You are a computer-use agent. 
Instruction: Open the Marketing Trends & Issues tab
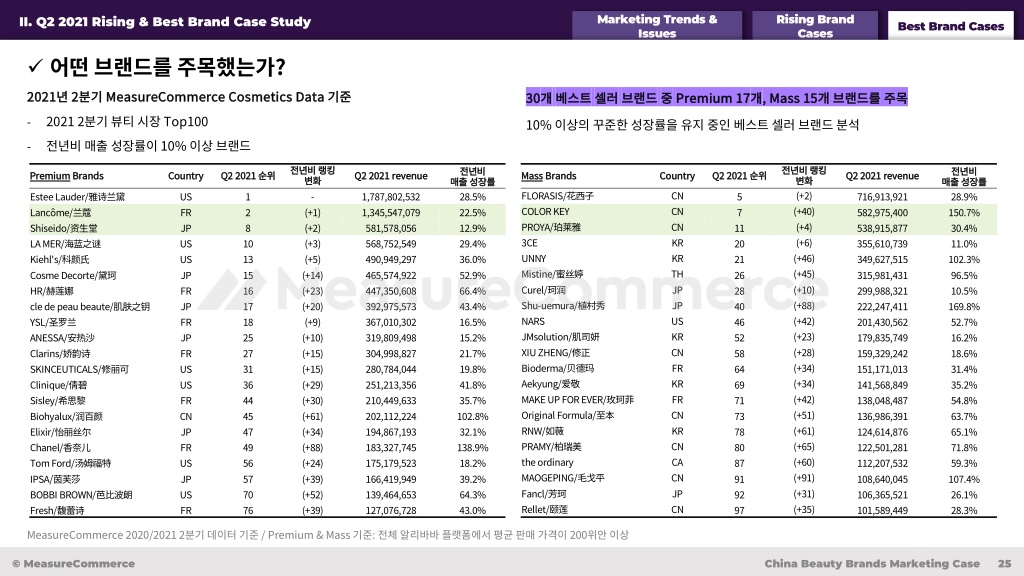pos(657,26)
